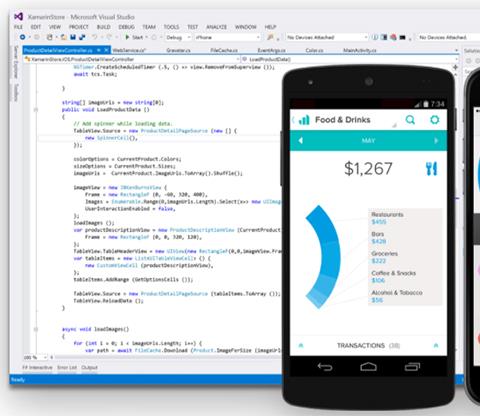Click the Redo arrow icon
Screen dimensions: 480x416
tap(109, 37)
